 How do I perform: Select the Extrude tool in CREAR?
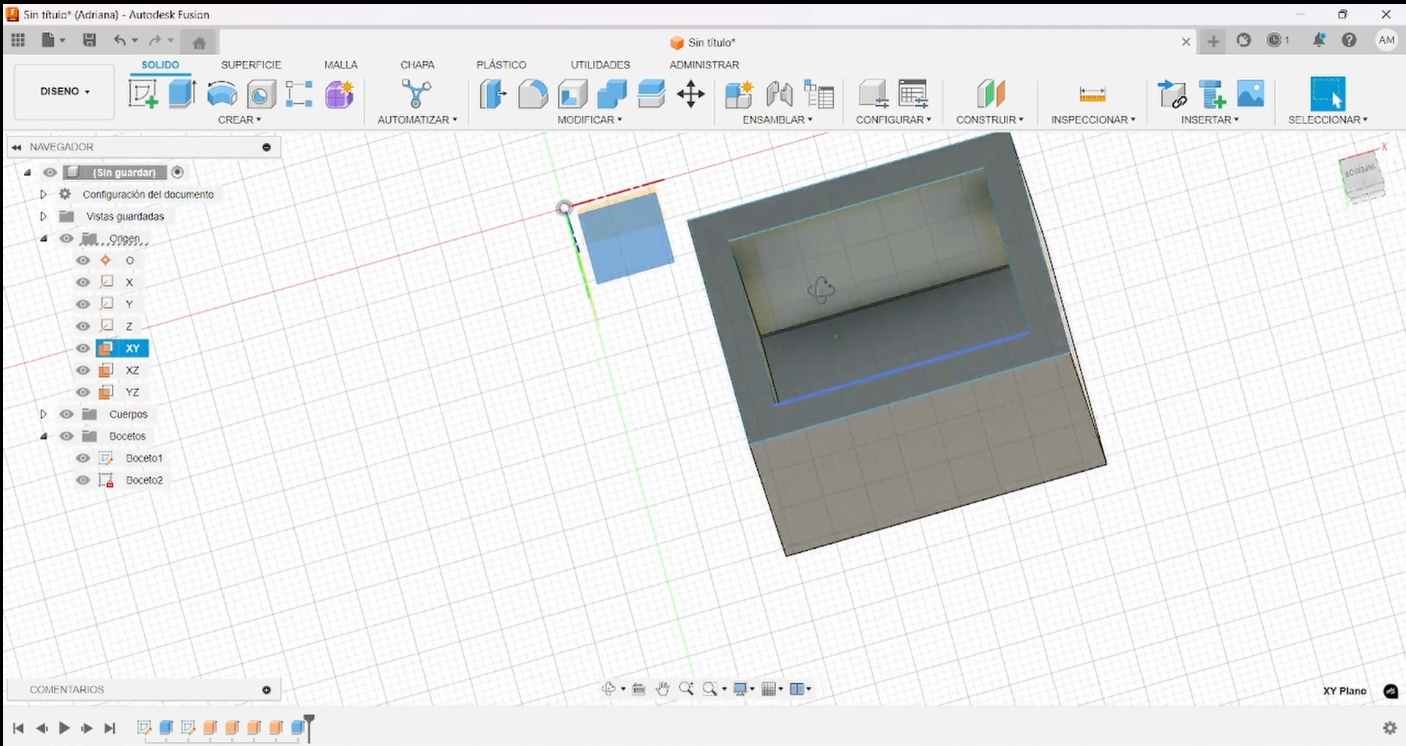coord(181,94)
